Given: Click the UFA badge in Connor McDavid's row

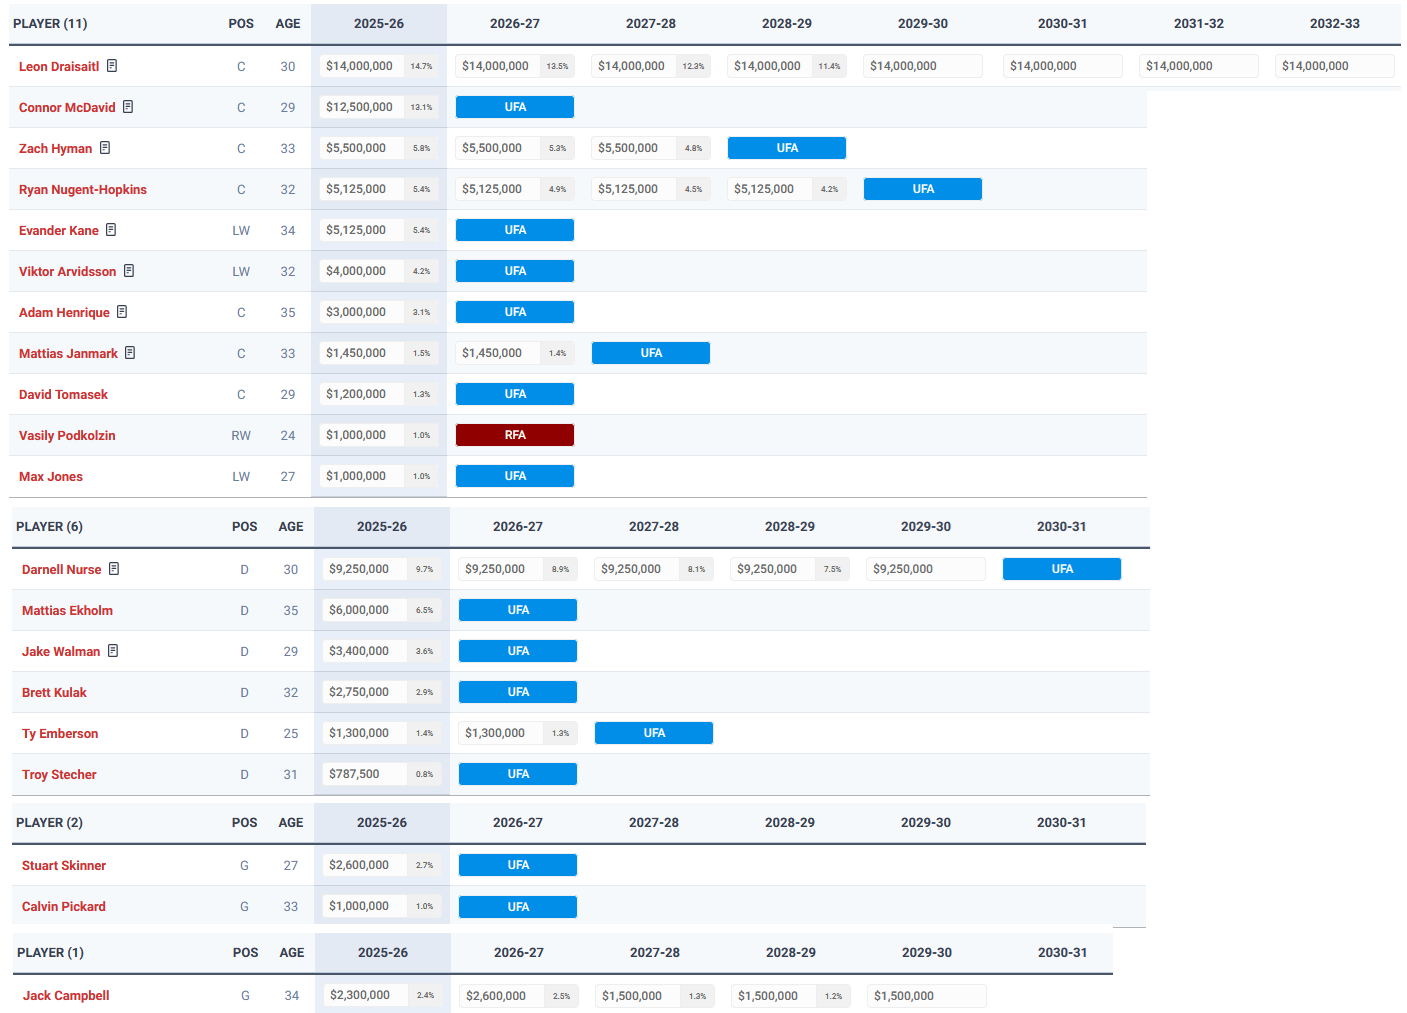Looking at the screenshot, I should click(515, 107).
